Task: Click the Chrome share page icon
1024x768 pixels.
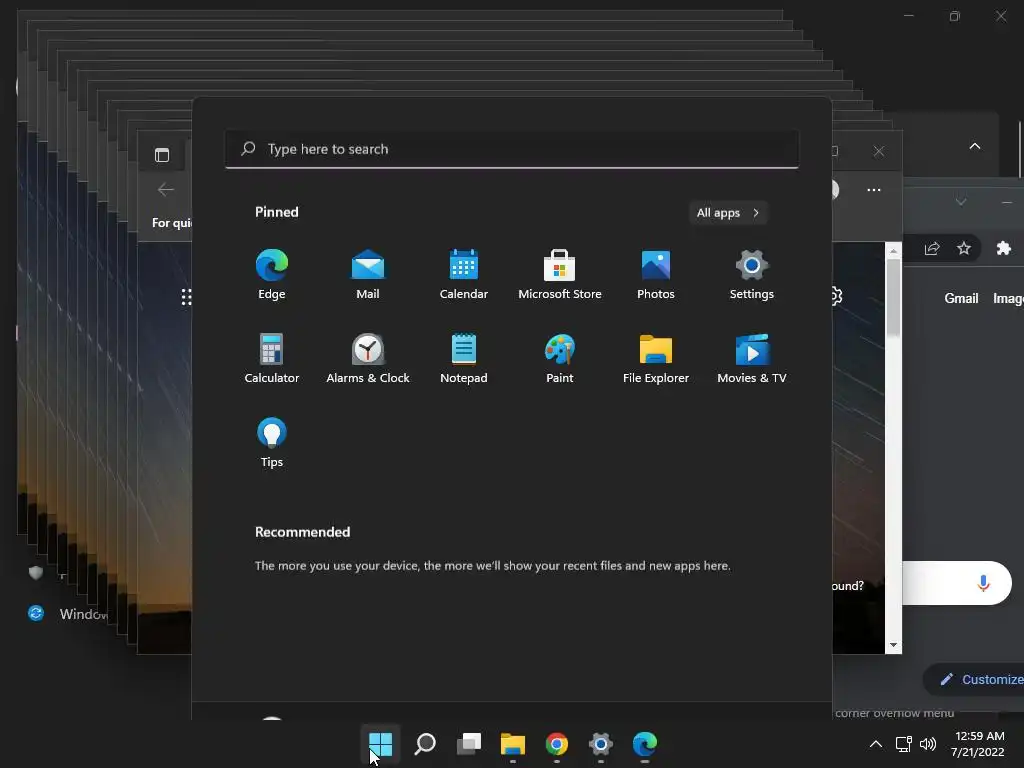Action: 932,249
